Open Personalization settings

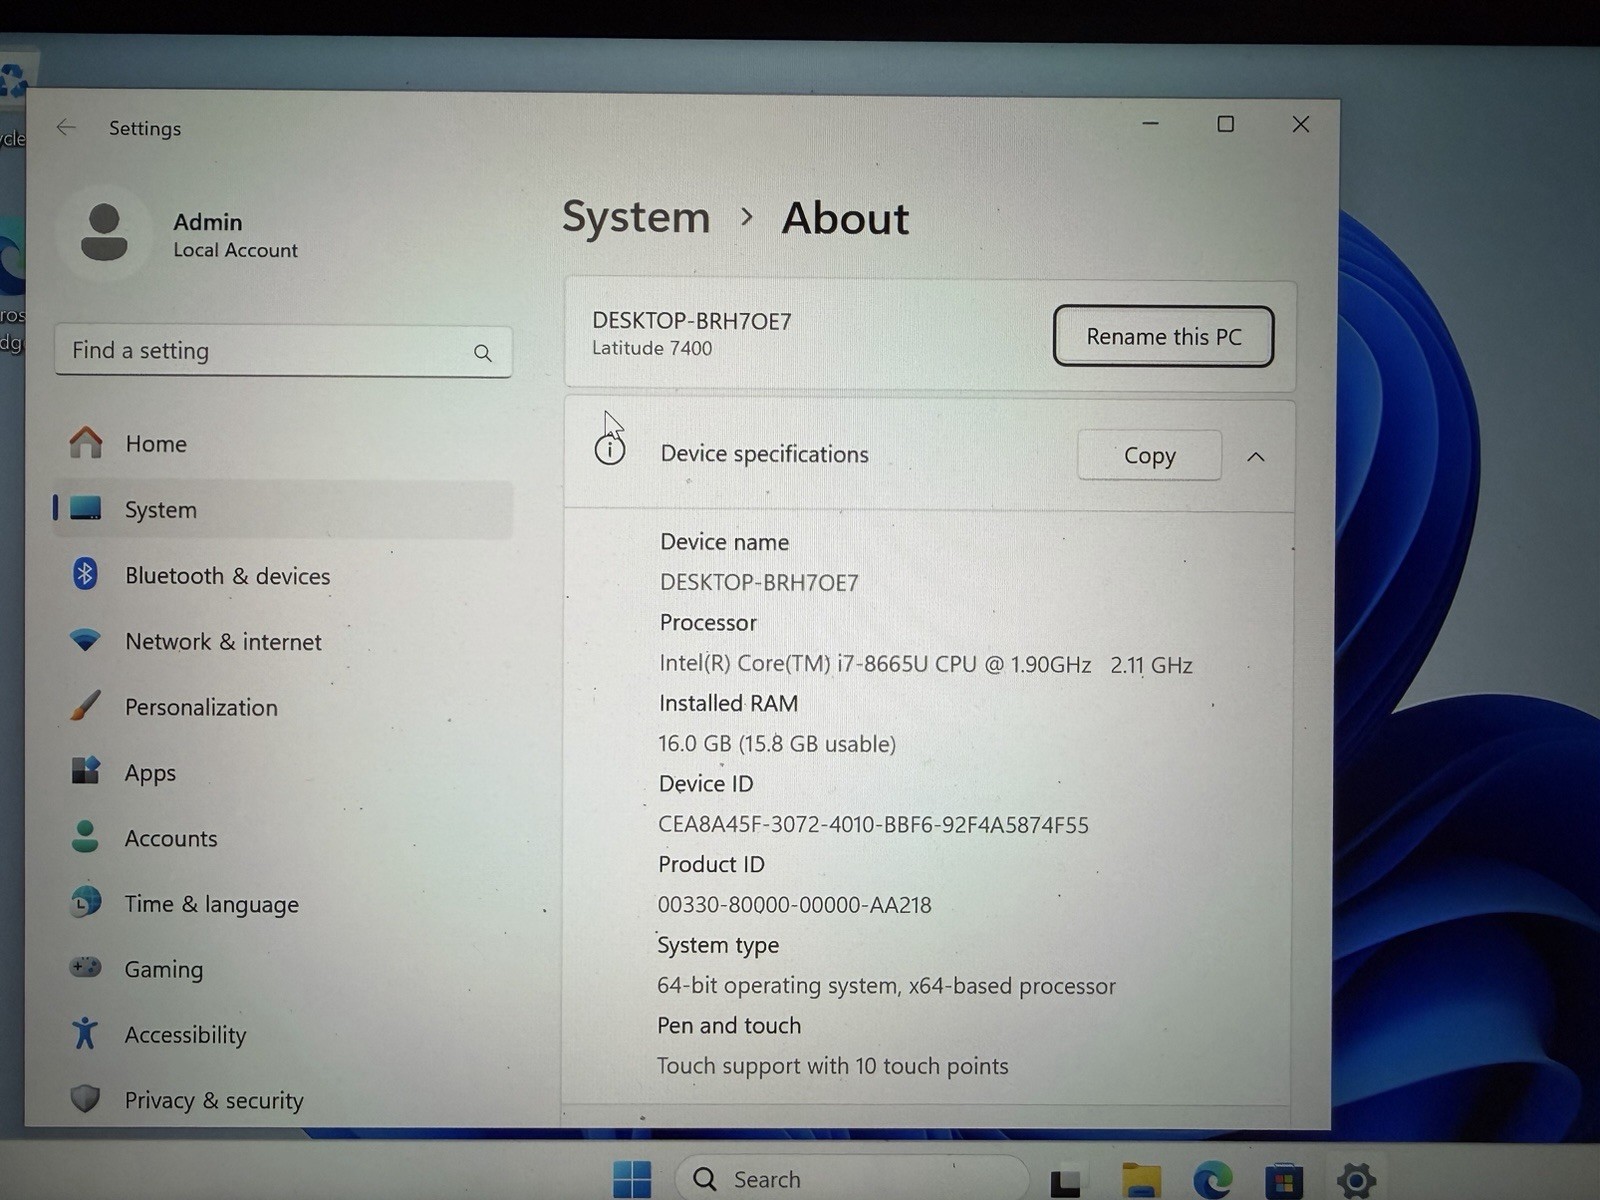coord(284,707)
